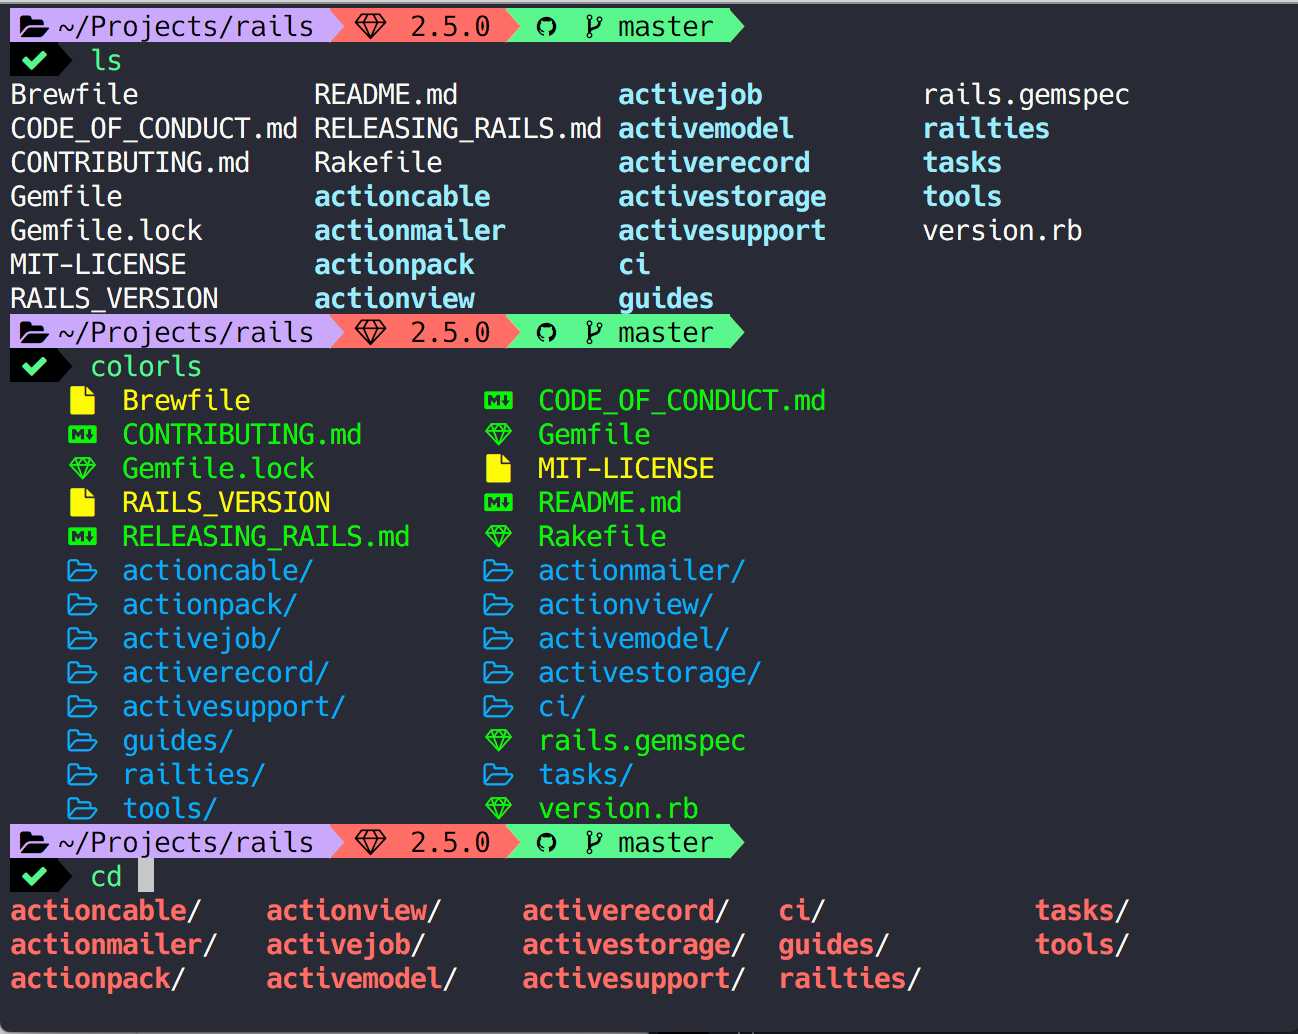Image resolution: width=1298 pixels, height=1034 pixels.
Task: Click the typed 'colorls' command text
Action: click(146, 367)
